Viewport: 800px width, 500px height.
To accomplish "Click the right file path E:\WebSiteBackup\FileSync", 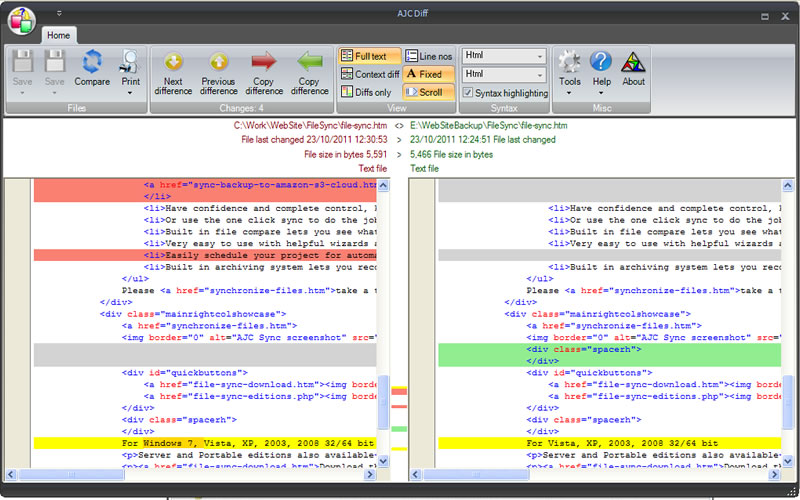I will pyautogui.click(x=489, y=126).
